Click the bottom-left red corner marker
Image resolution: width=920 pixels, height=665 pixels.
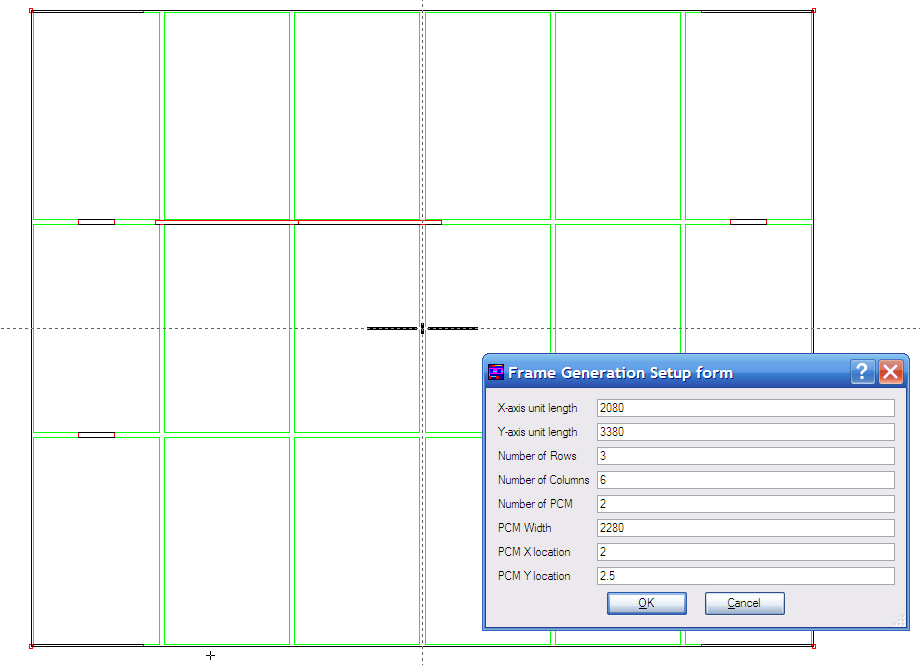32,646
